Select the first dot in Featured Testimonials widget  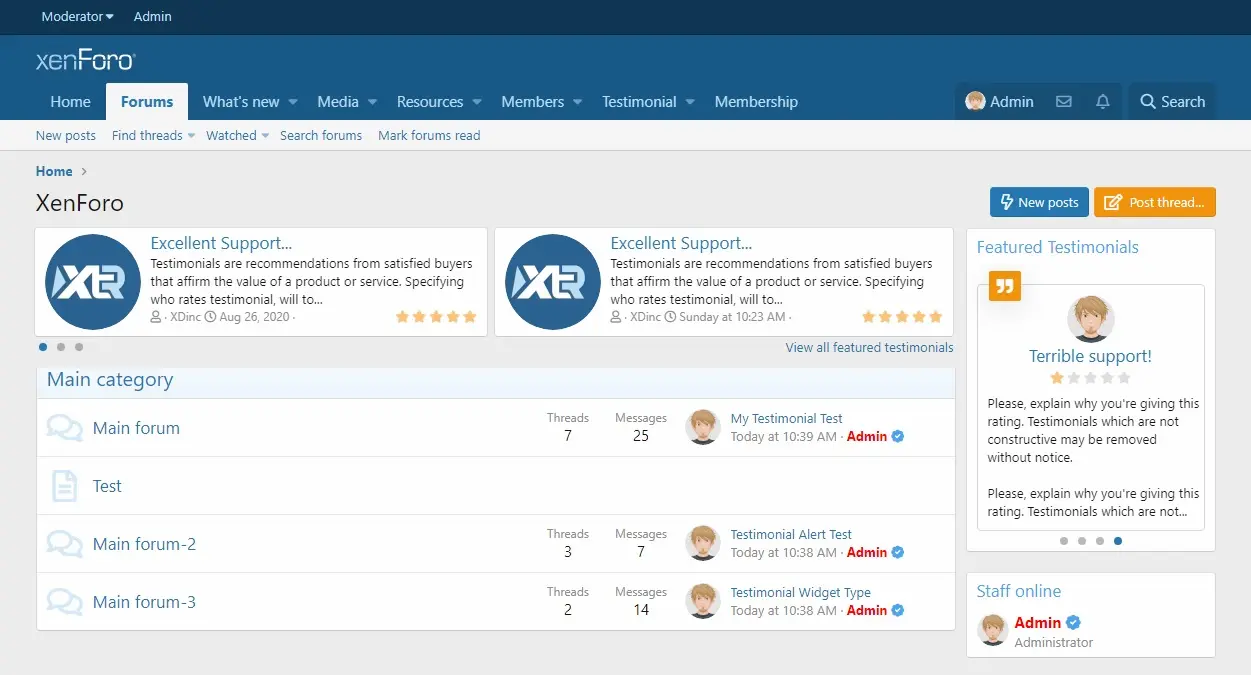(x=1064, y=541)
